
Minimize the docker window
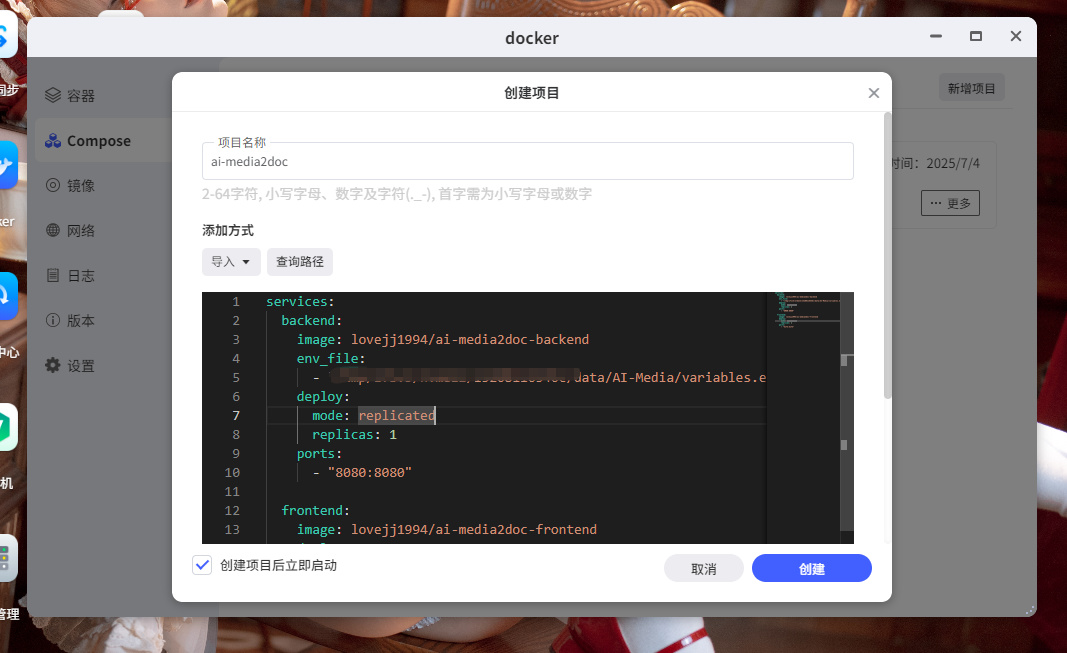coord(936,36)
